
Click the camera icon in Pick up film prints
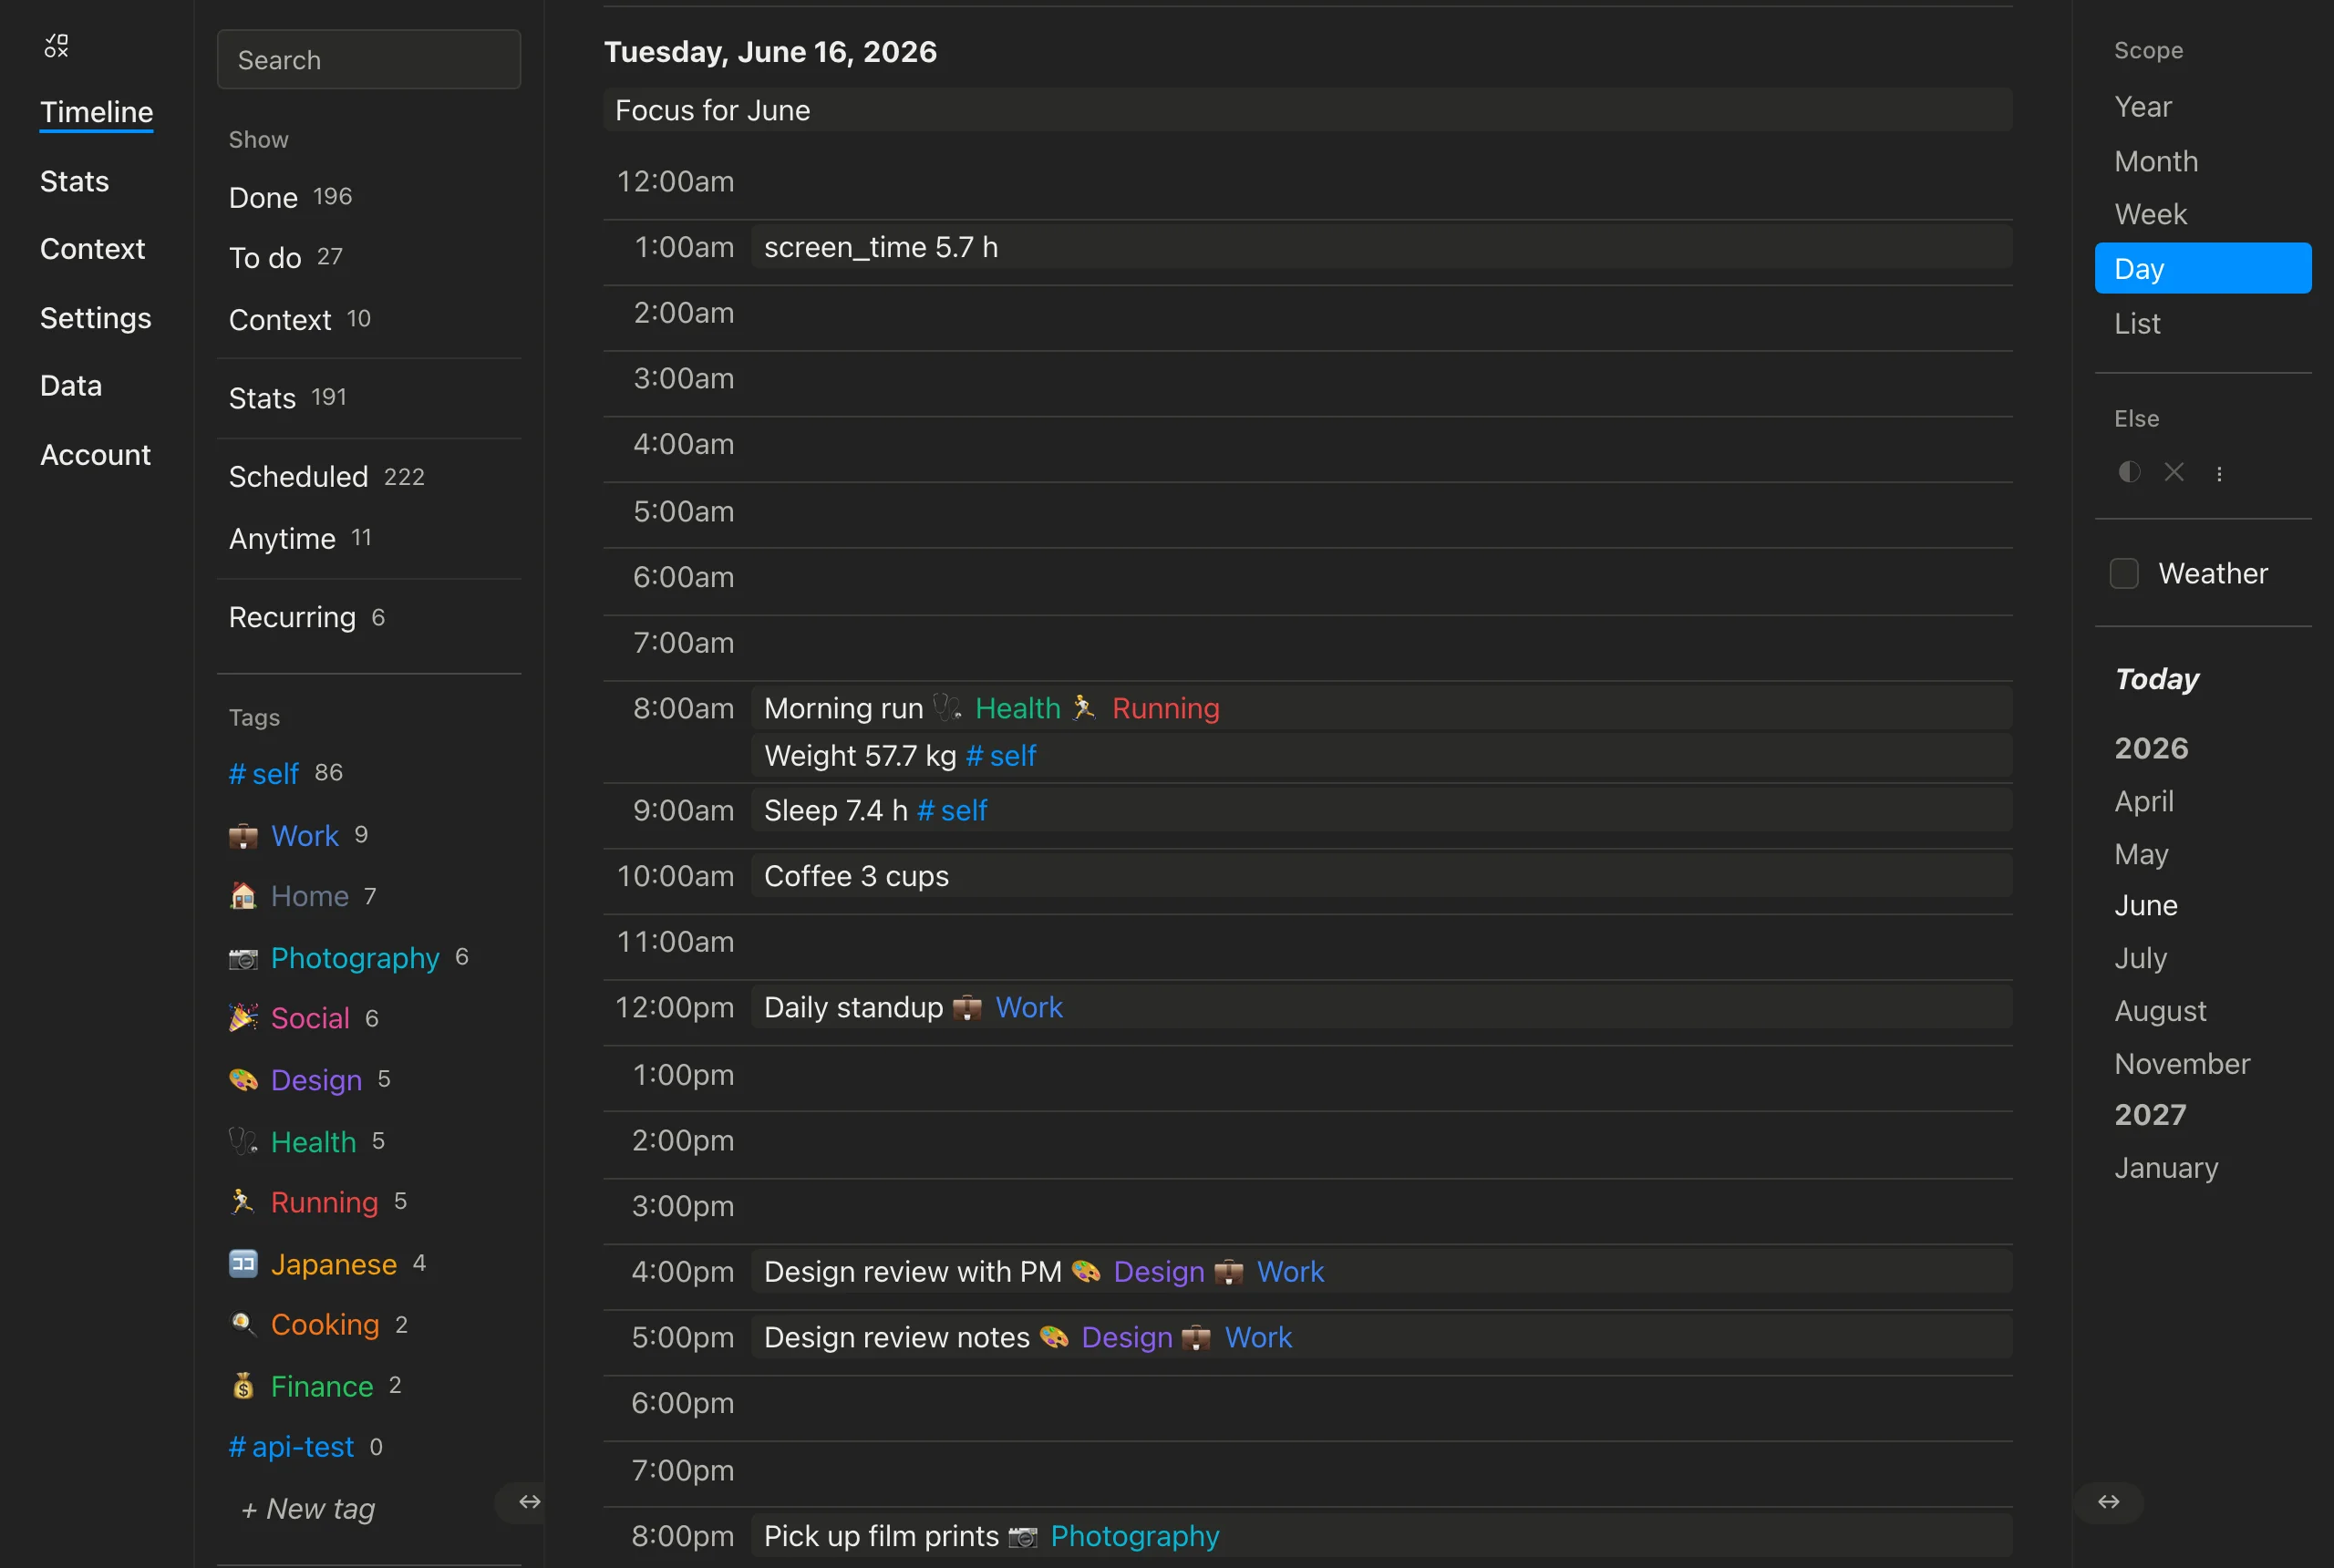click(x=1023, y=1535)
